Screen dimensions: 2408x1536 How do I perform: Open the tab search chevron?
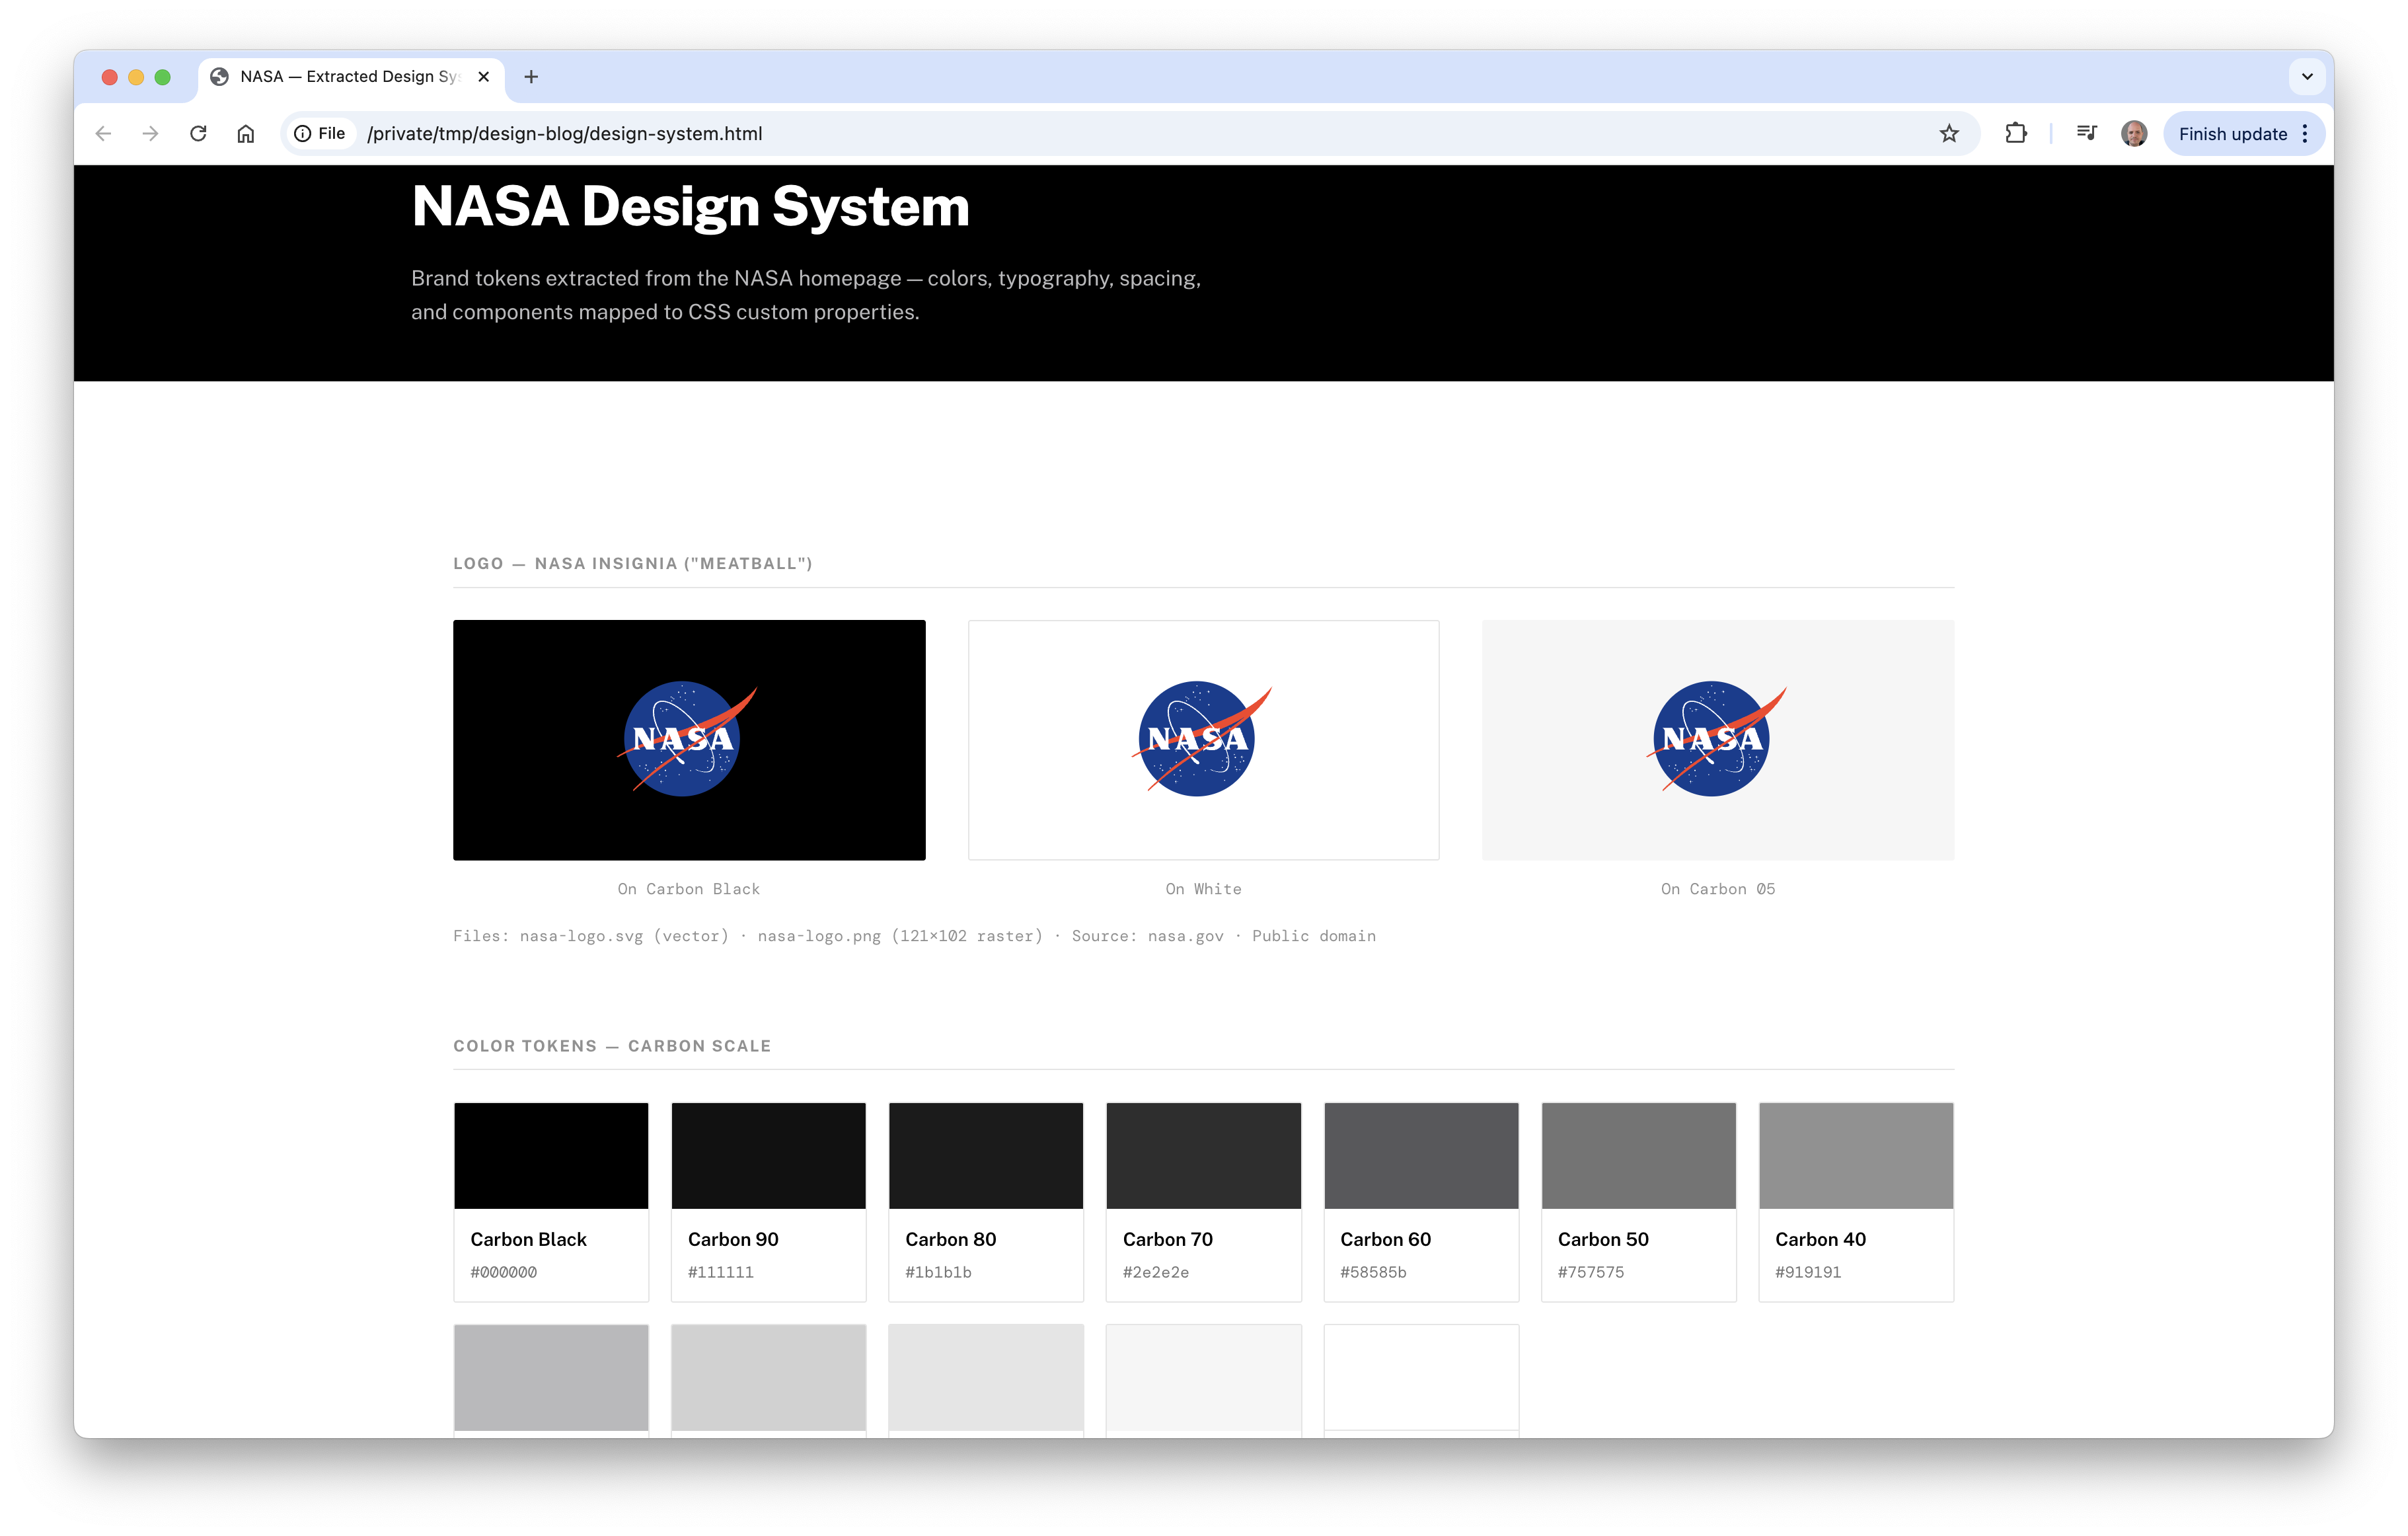tap(2307, 77)
